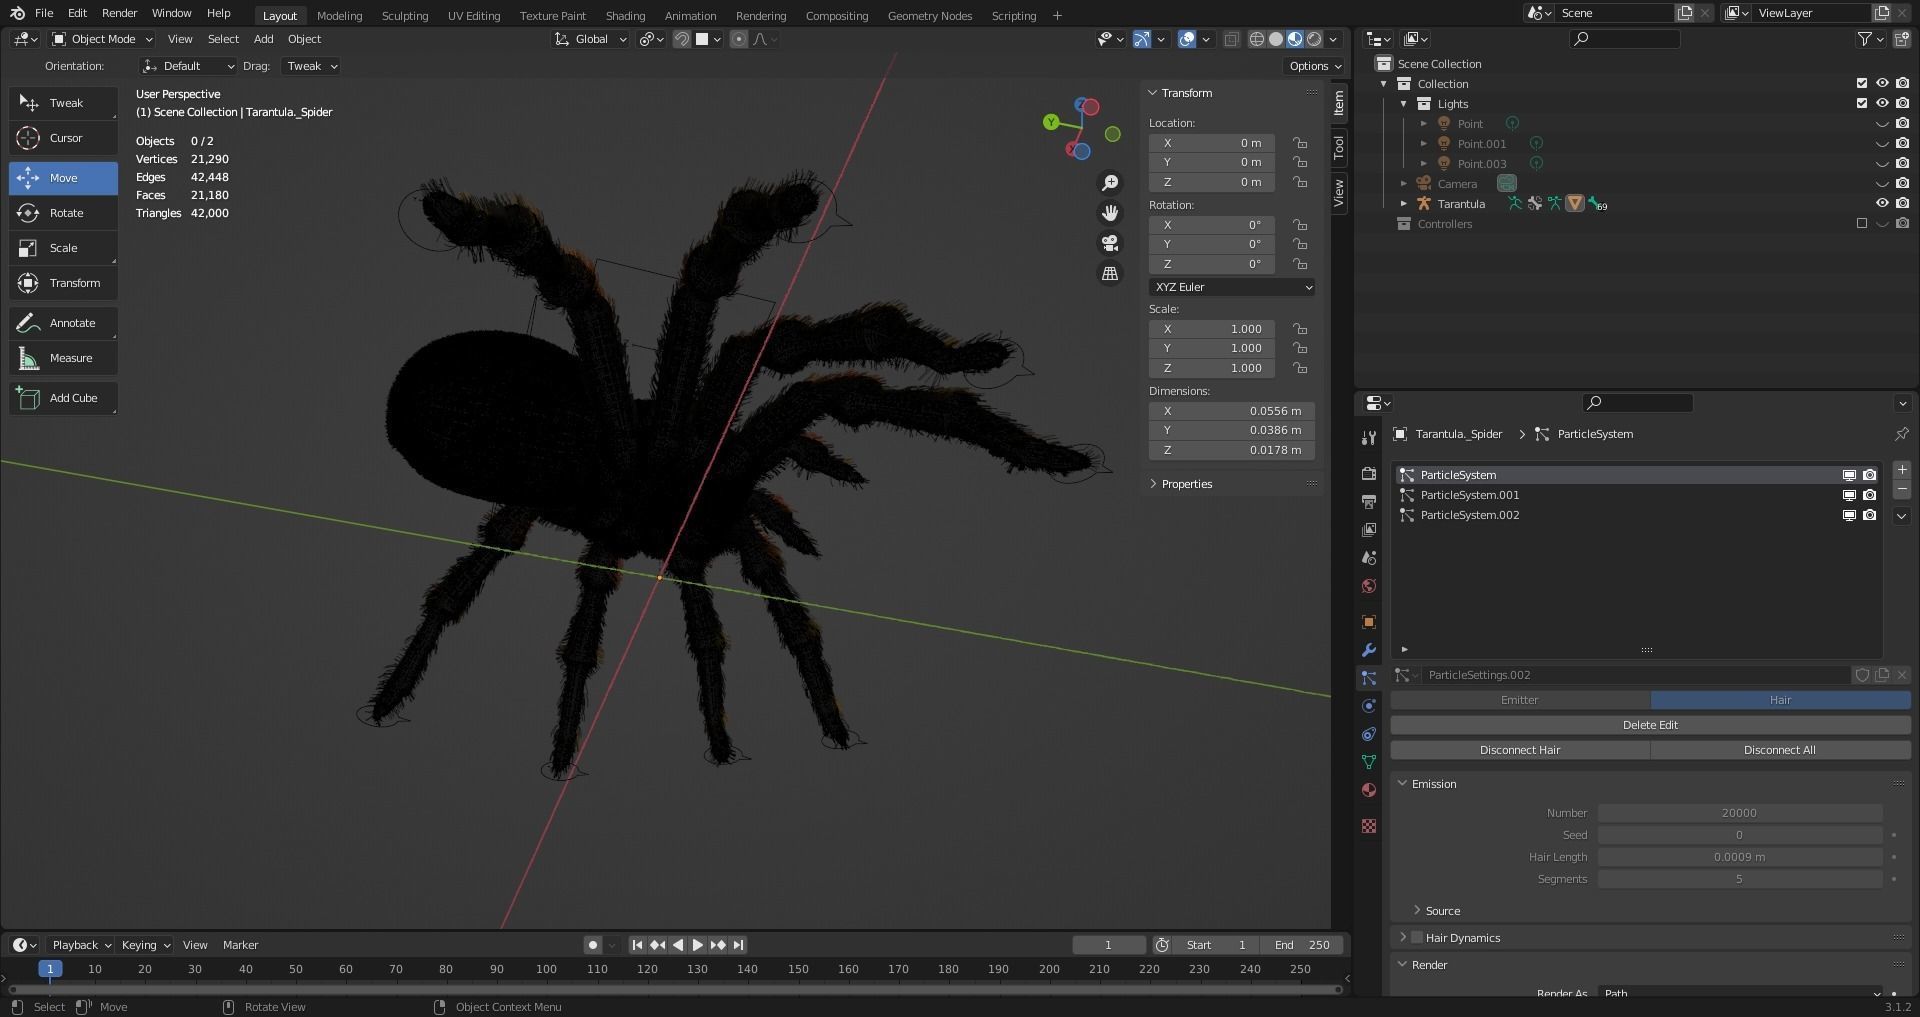The width and height of the screenshot is (1920, 1017).
Task: Activate the Scale tool
Action: point(63,248)
